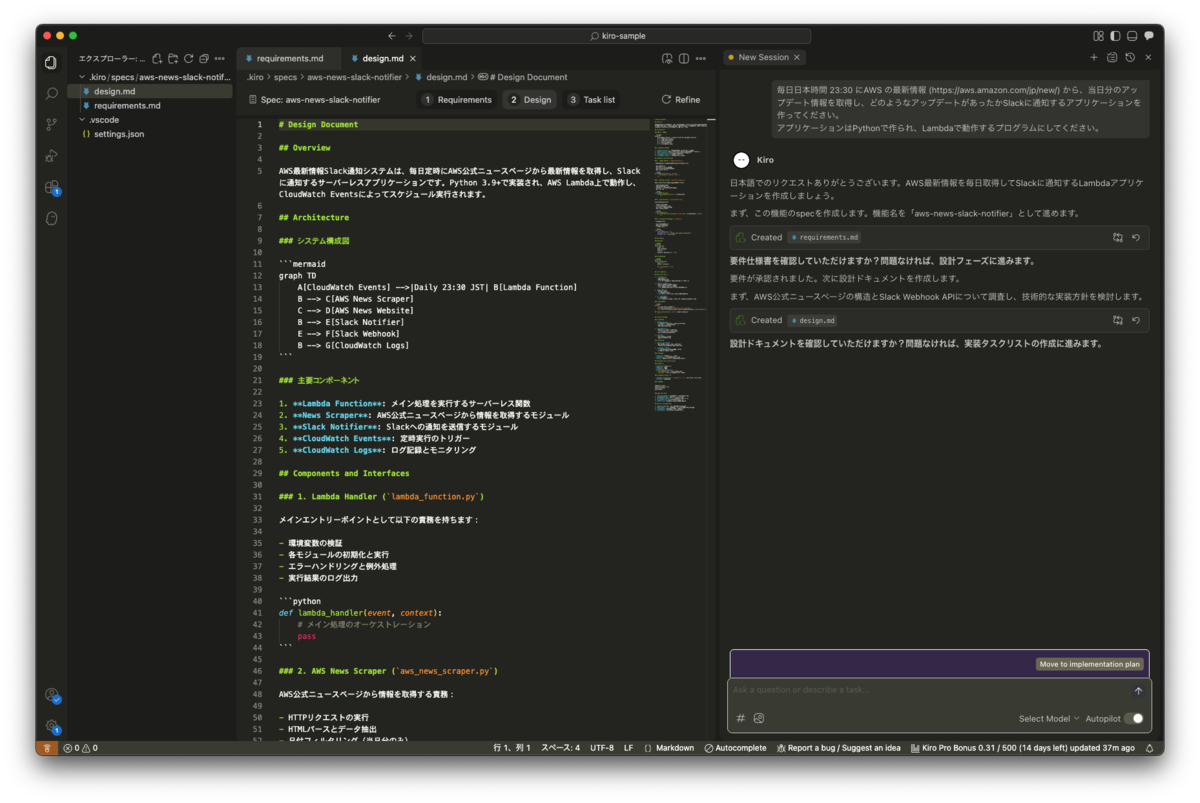
Task: Go to the Design spec step
Action: tap(529, 100)
